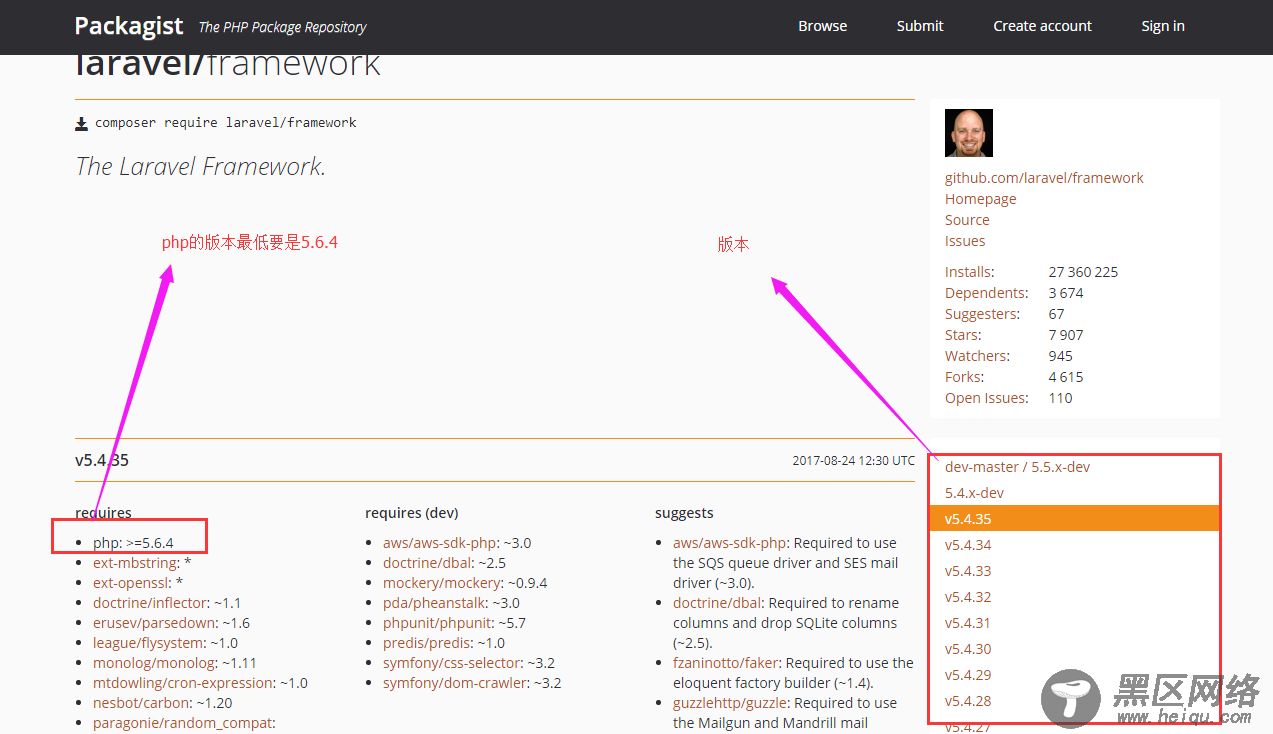1273x734 pixels.
Task: Open the Stars statistic link
Action: (963, 335)
